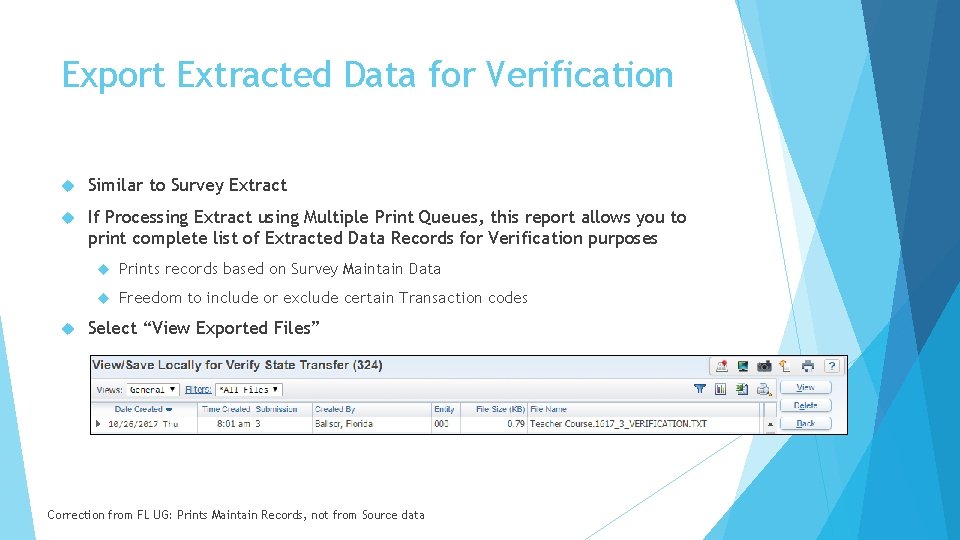The height and width of the screenshot is (540, 960).
Task: Click 'Select View Exported Files' bullet text
Action: click(x=204, y=328)
